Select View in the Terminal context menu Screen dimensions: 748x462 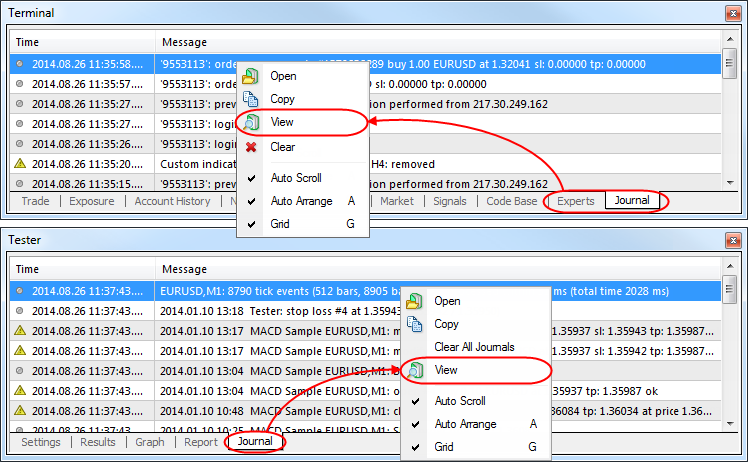(282, 122)
